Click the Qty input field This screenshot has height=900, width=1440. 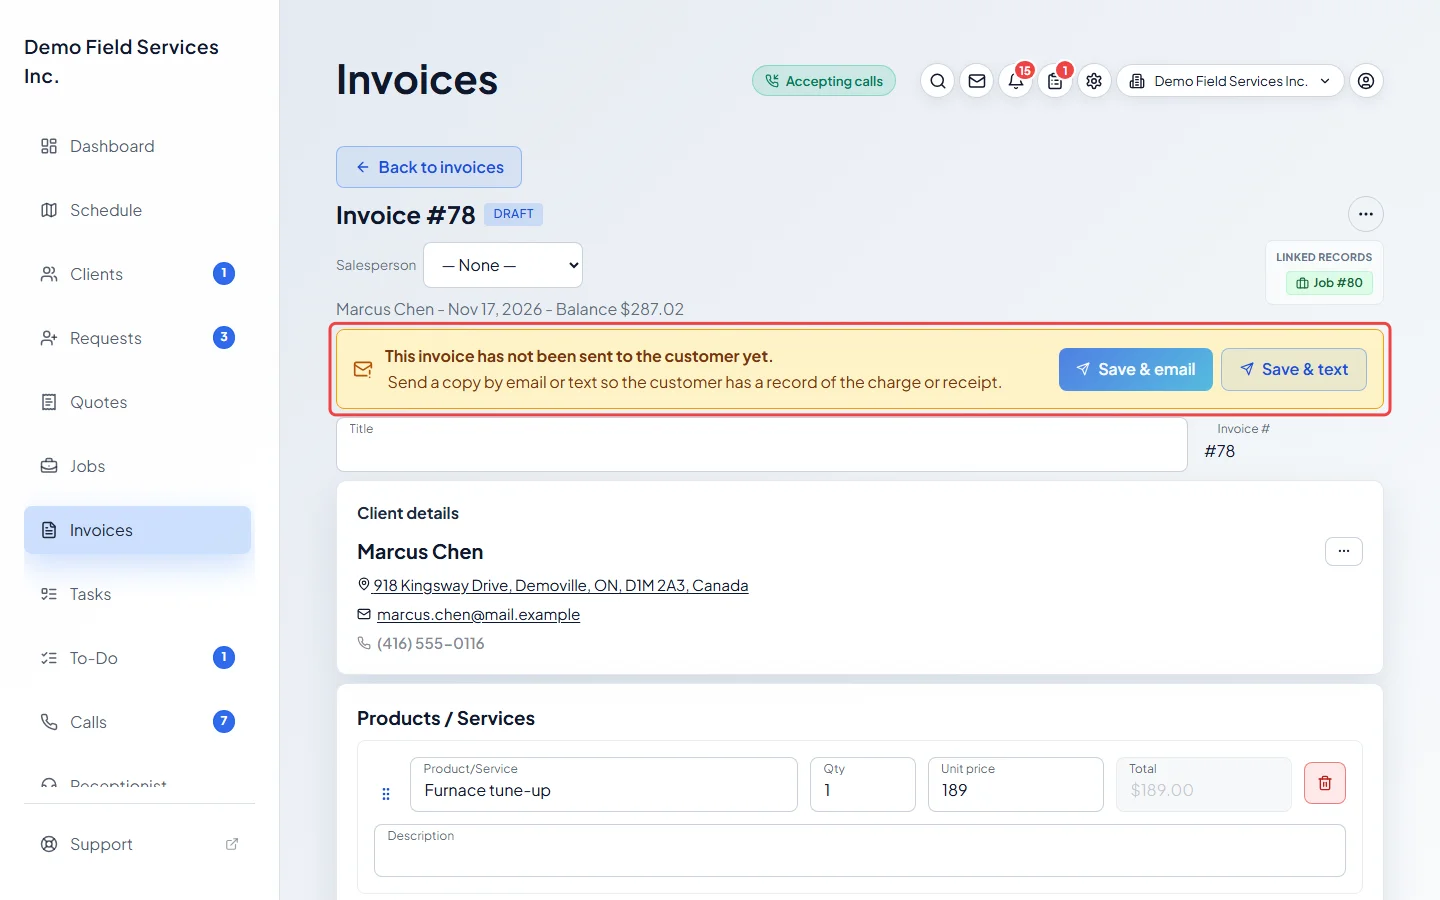click(863, 784)
